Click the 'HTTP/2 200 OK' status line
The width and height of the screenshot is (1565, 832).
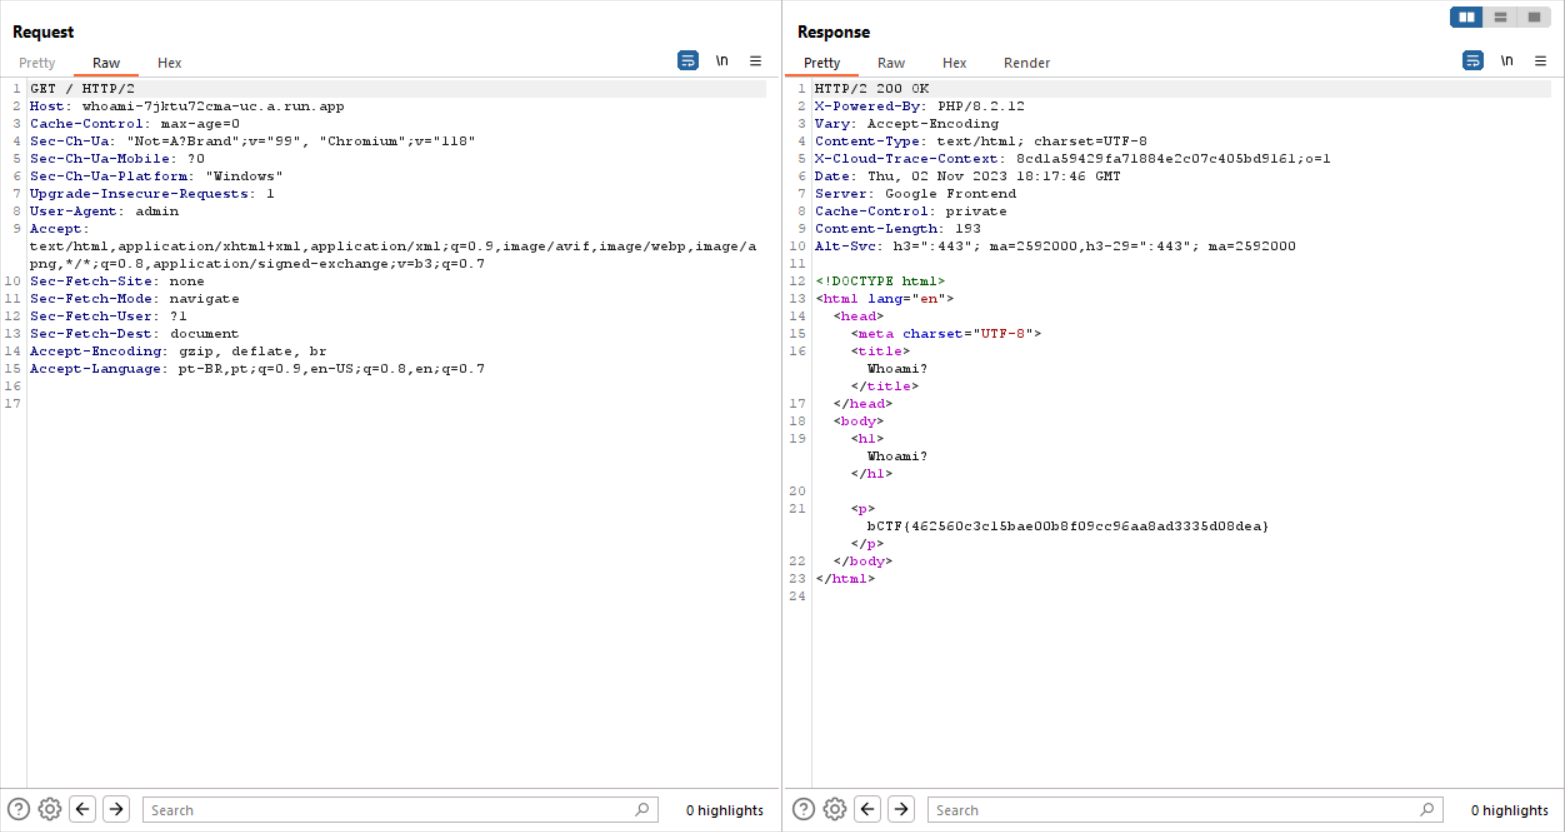click(871, 89)
